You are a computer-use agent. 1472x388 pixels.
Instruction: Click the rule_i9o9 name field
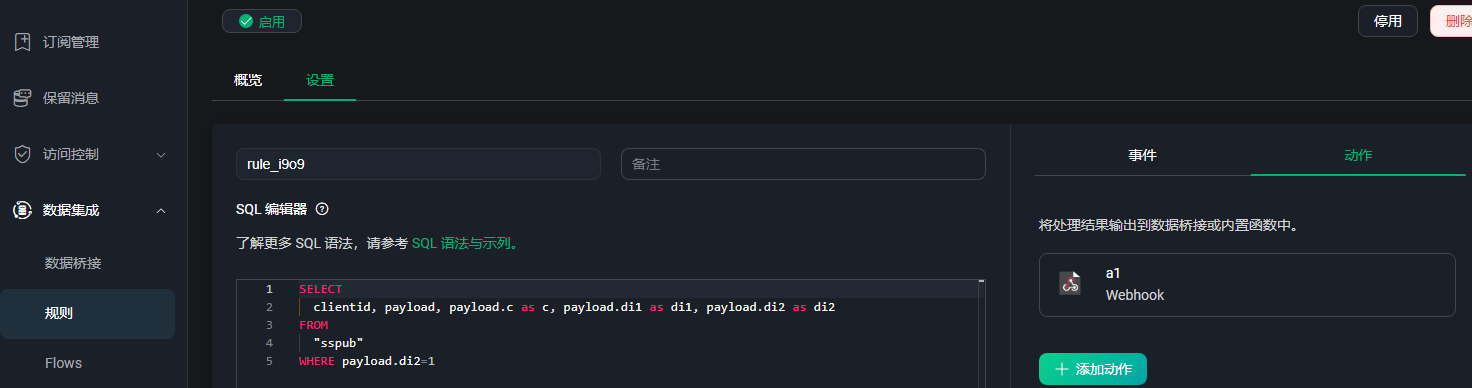(418, 164)
